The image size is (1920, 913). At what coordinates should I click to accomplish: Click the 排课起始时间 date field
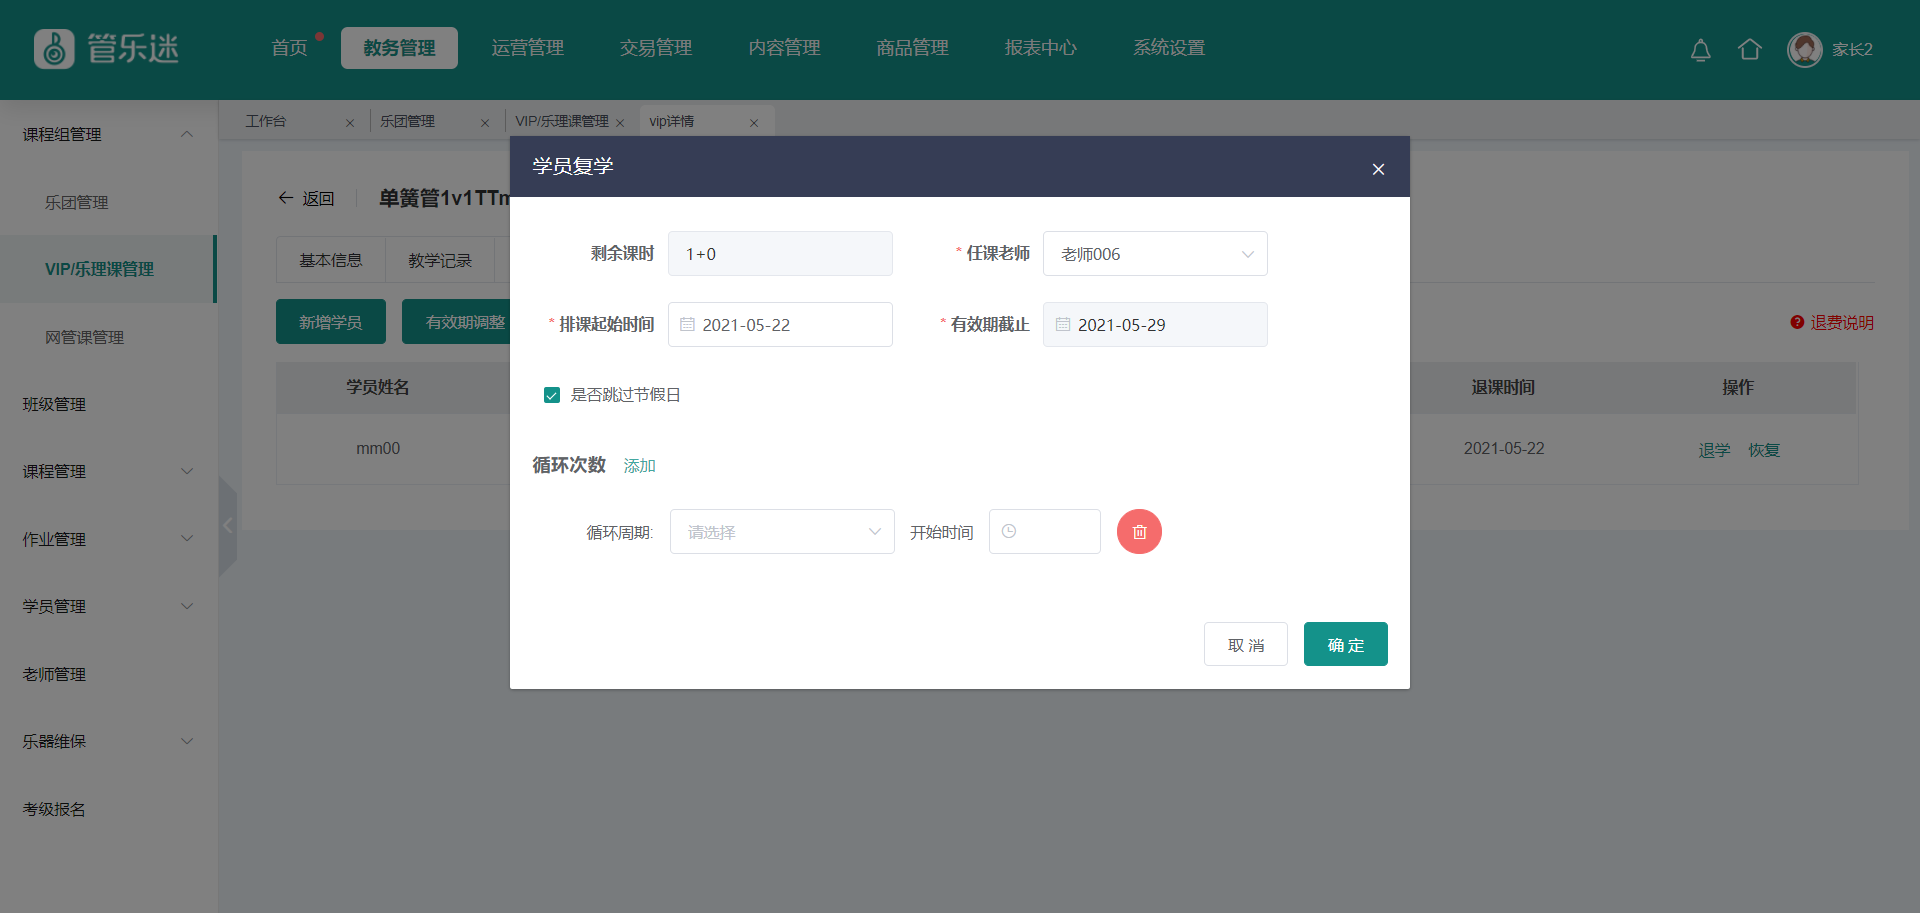click(x=780, y=325)
